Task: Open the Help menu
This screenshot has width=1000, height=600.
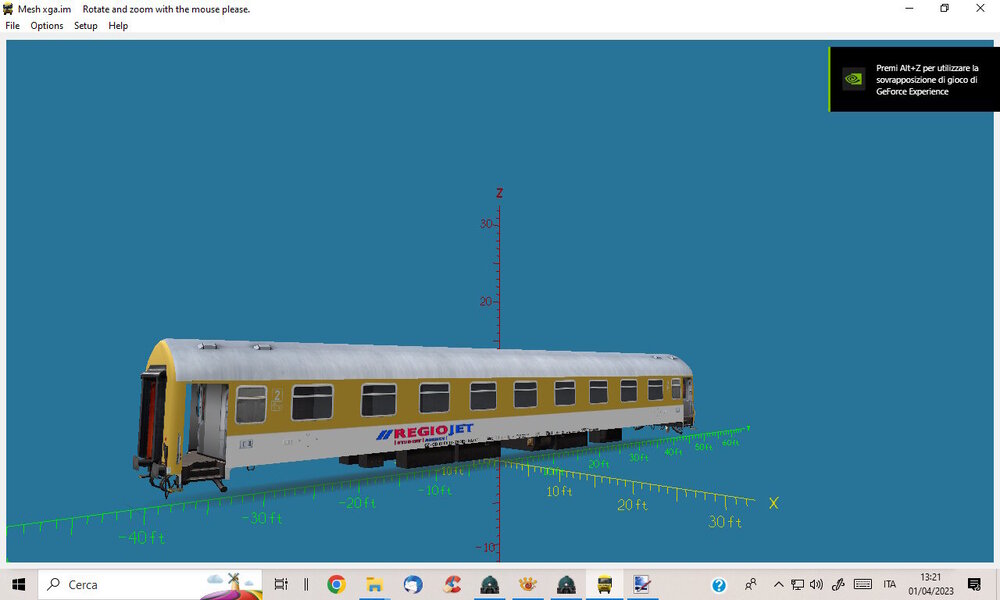Action: [x=118, y=26]
